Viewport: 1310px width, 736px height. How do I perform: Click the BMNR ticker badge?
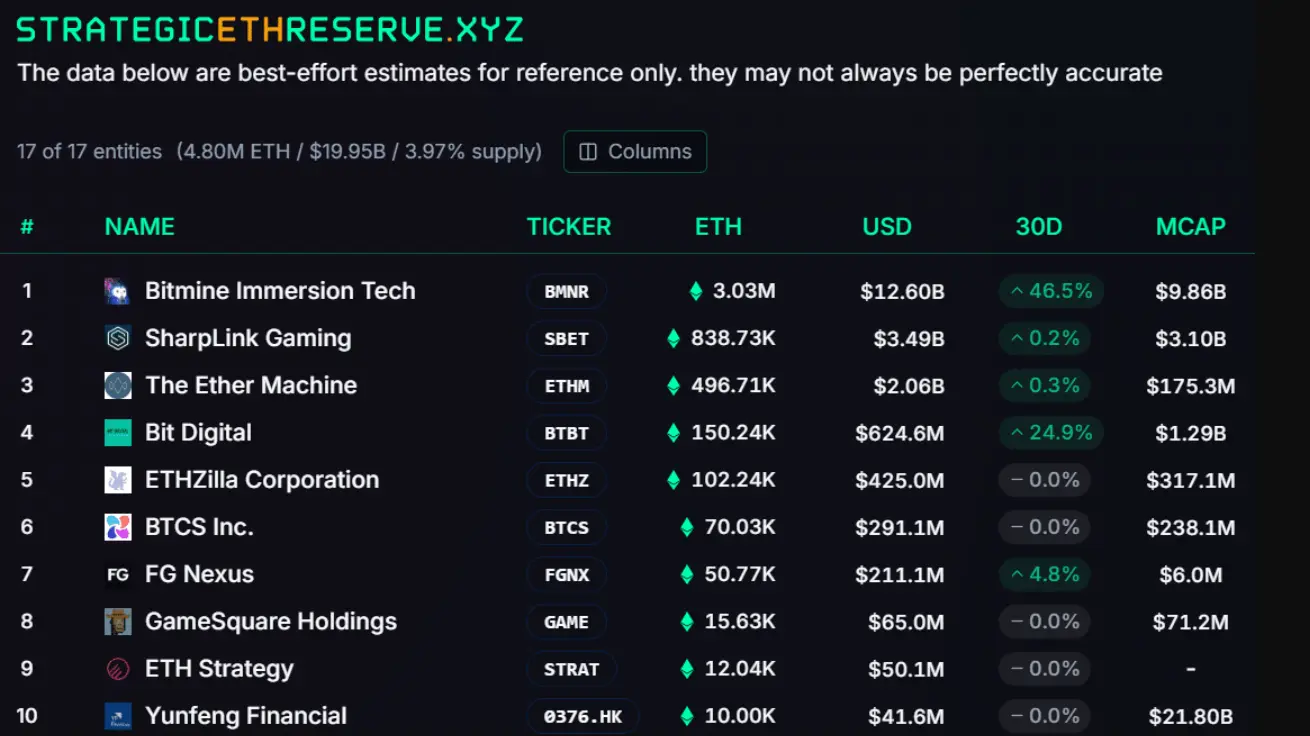point(567,292)
